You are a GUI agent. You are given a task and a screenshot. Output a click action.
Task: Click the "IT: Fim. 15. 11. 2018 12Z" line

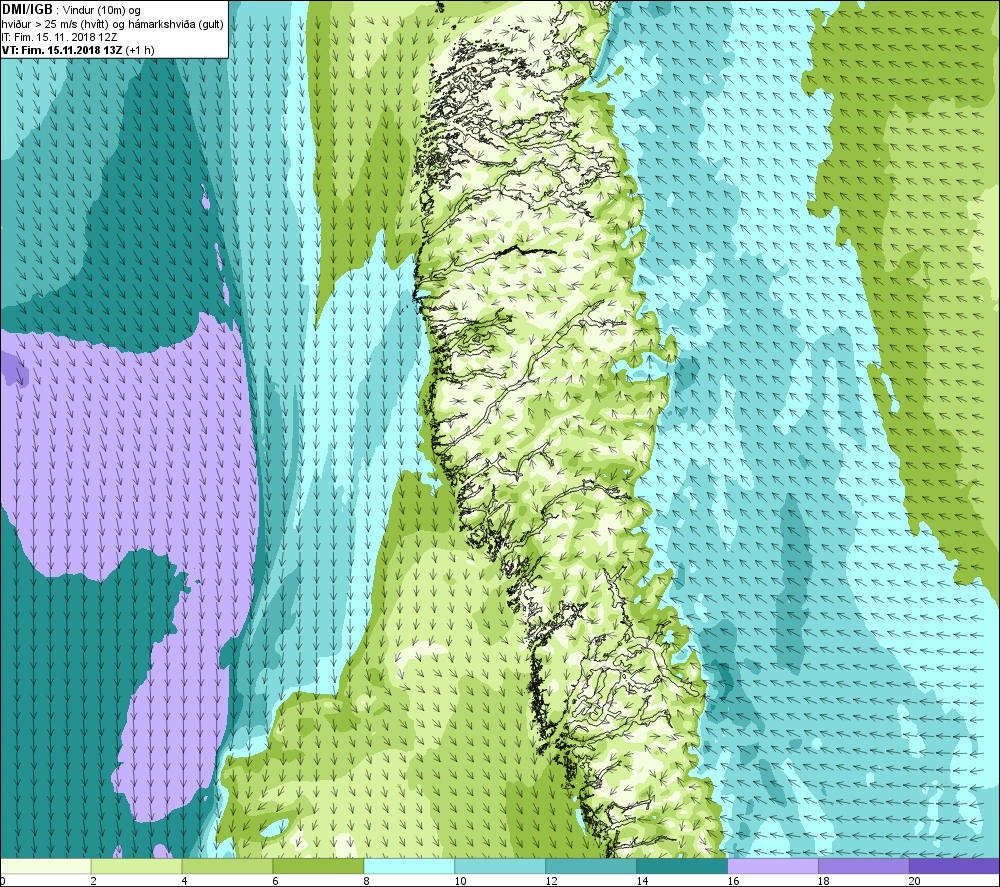(60, 37)
